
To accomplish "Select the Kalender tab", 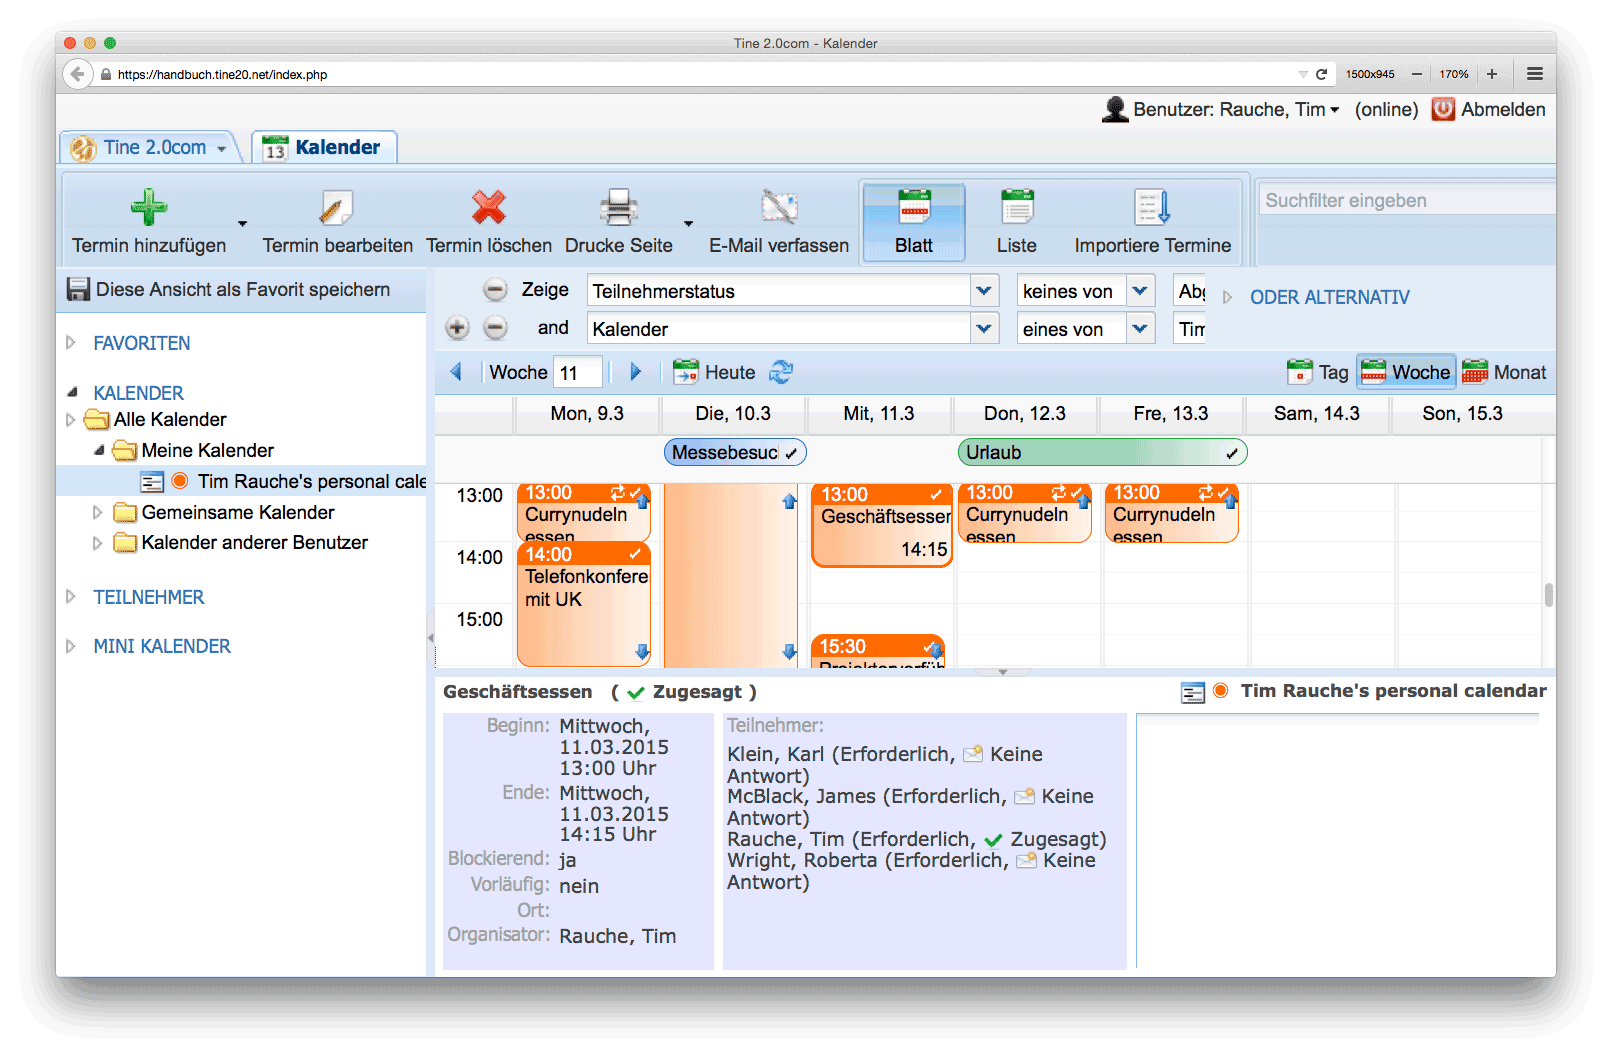I will point(323,147).
